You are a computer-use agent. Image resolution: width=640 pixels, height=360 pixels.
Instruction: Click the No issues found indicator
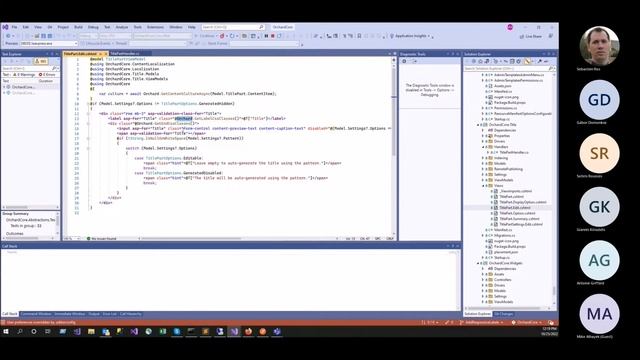102,238
